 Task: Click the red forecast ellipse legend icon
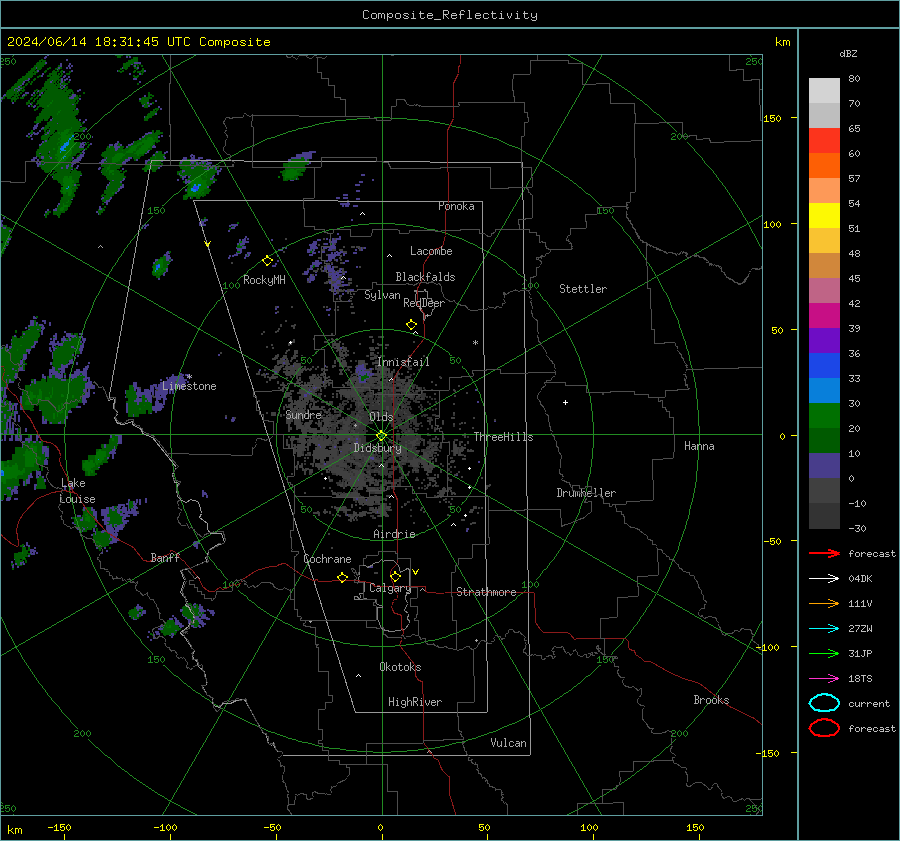[x=824, y=728]
